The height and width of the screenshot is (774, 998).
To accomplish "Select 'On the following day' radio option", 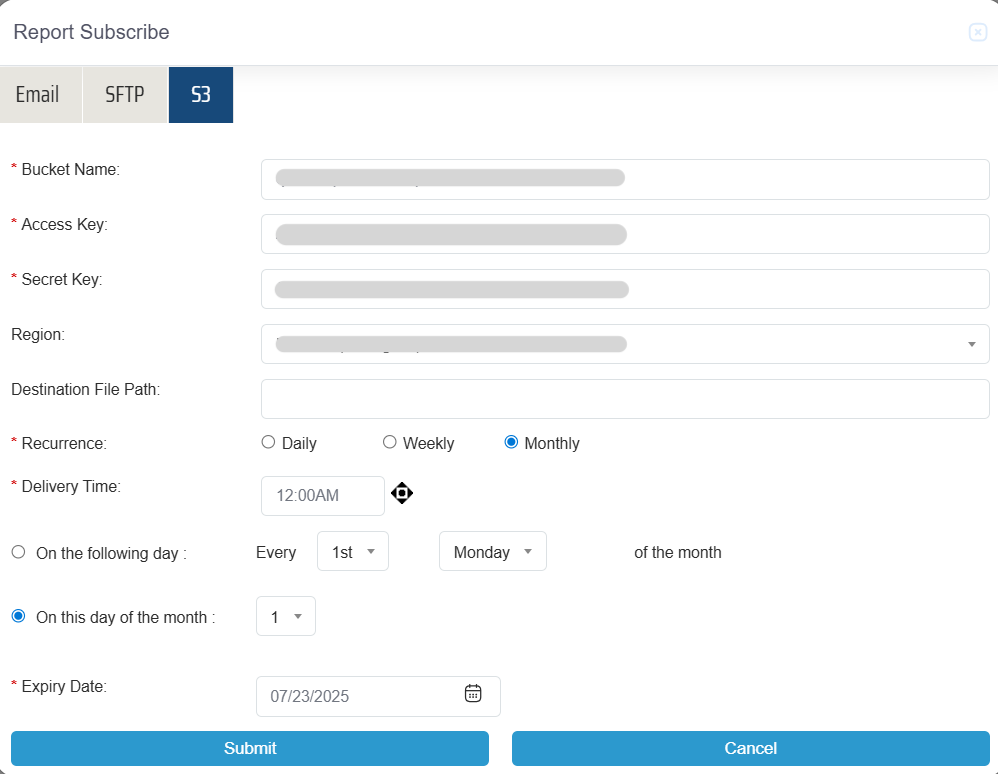I will [18, 552].
